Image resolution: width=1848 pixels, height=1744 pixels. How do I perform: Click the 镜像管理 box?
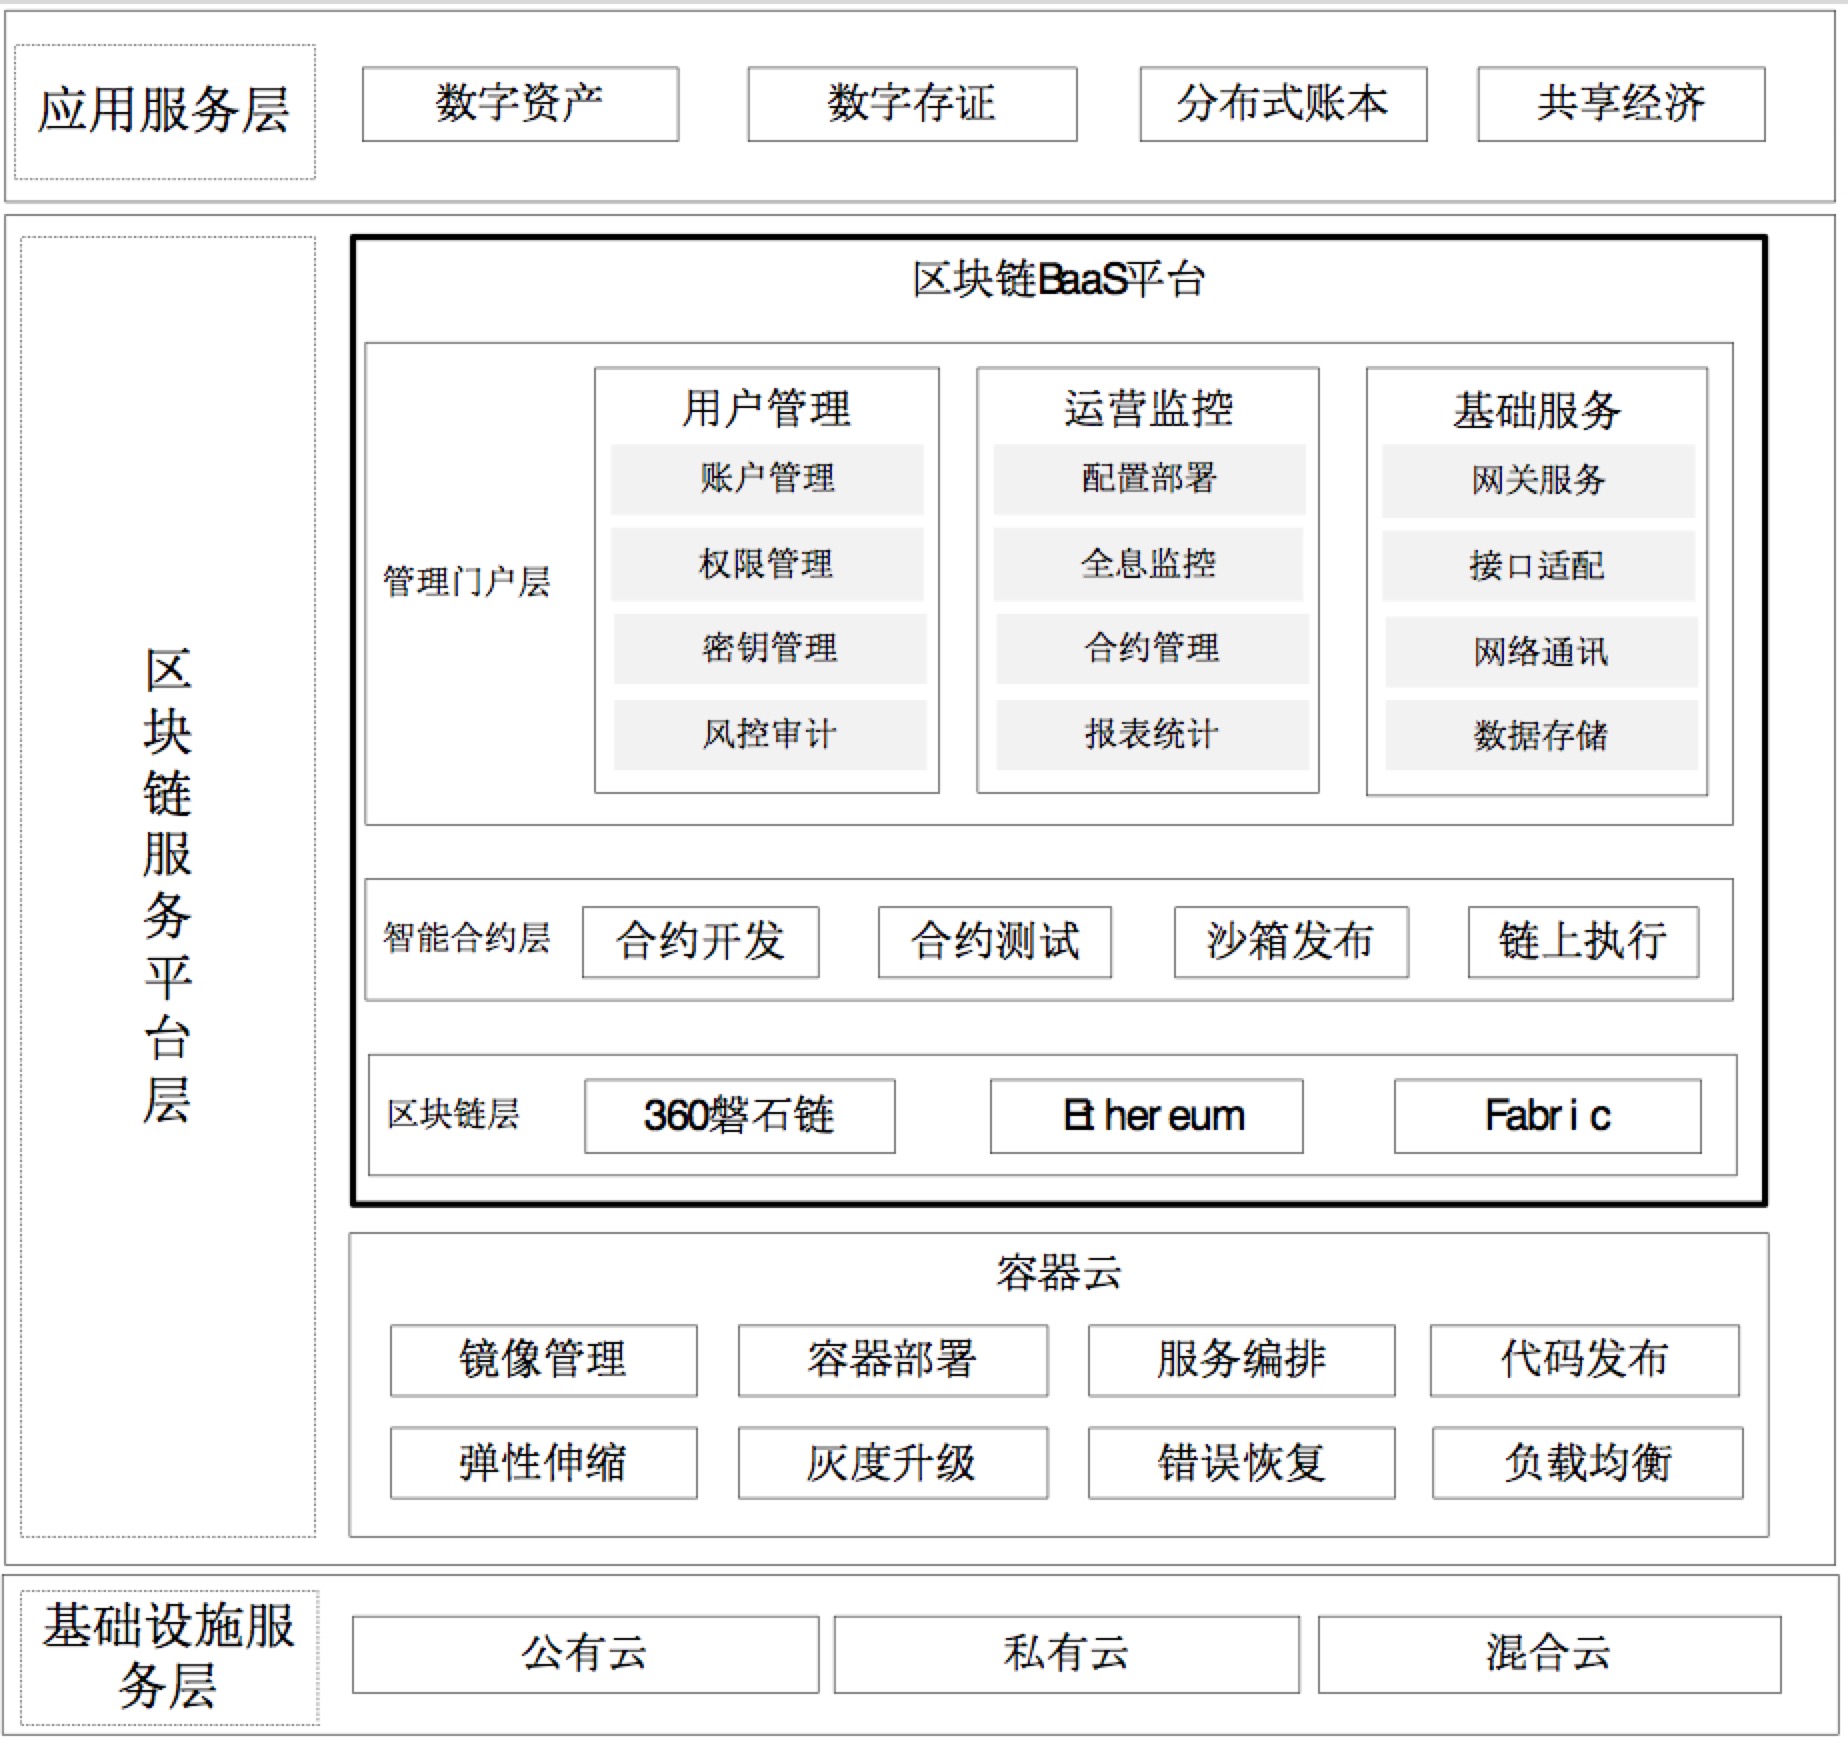(544, 1361)
